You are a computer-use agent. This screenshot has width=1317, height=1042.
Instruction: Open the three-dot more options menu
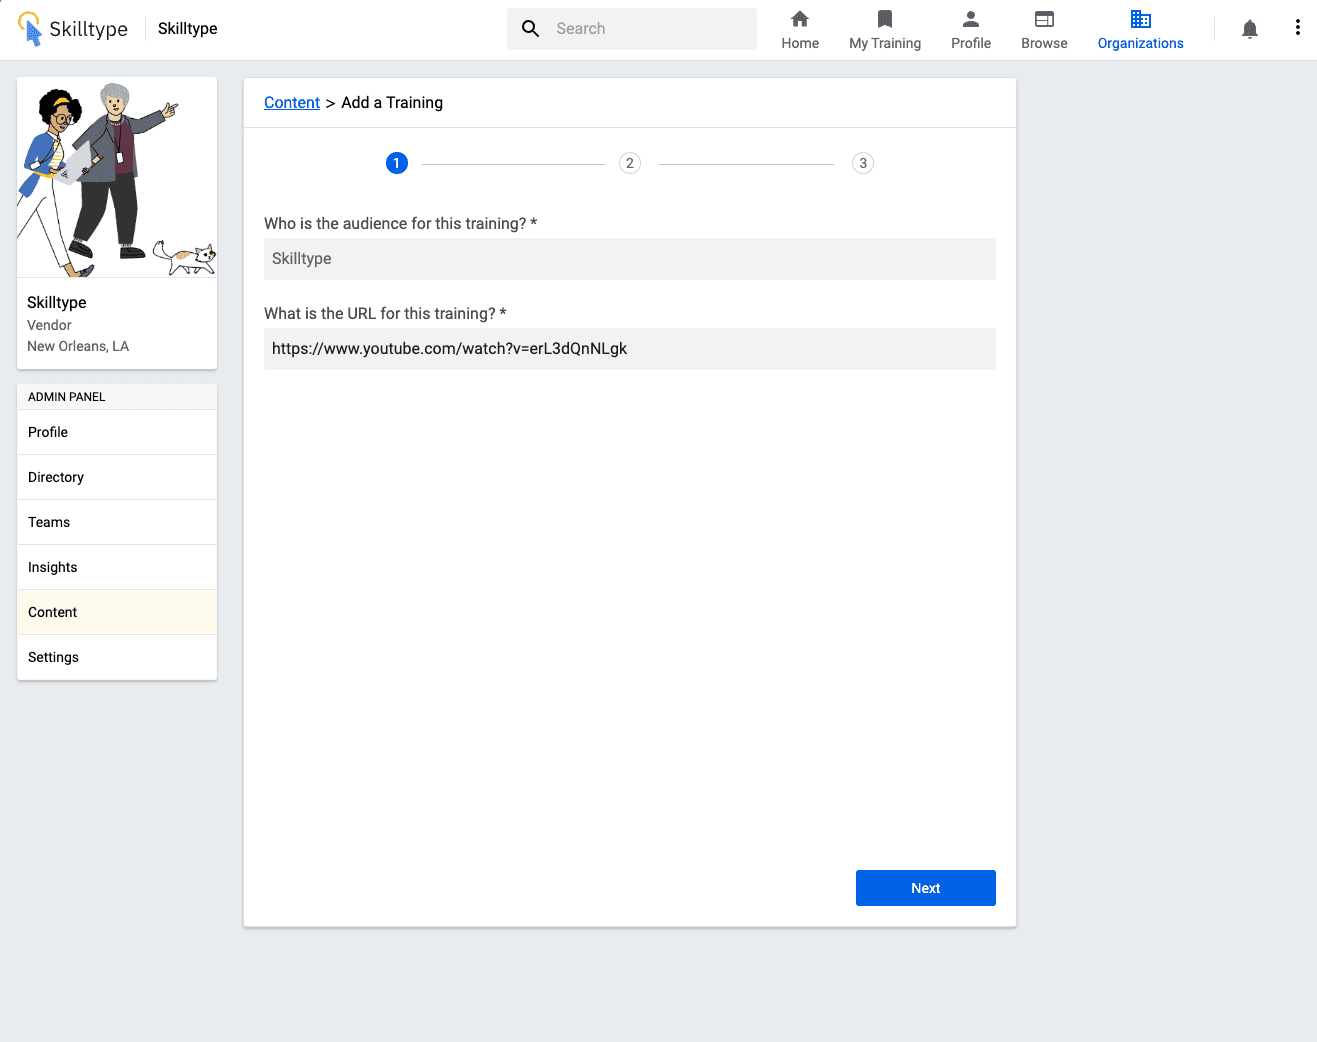[x=1298, y=28]
